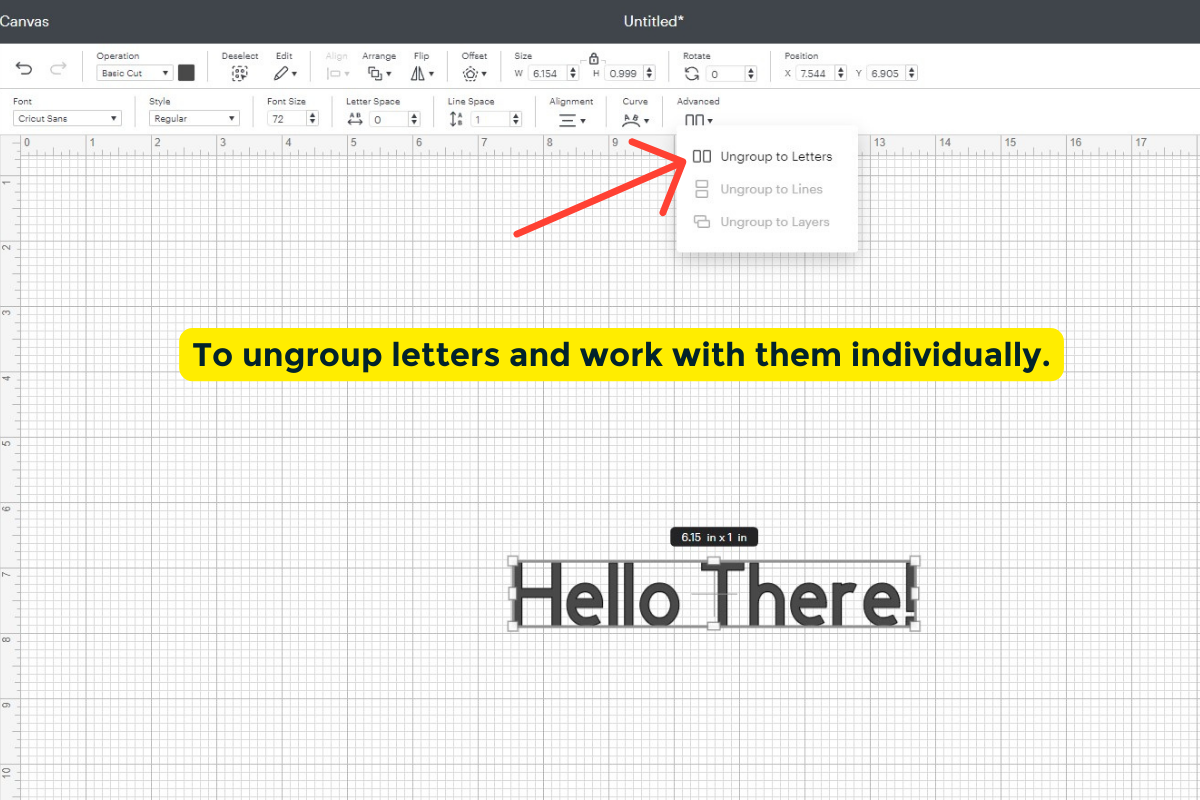The height and width of the screenshot is (800, 1200).
Task: Adjust the Line Space stepper arrows
Action: (516, 119)
